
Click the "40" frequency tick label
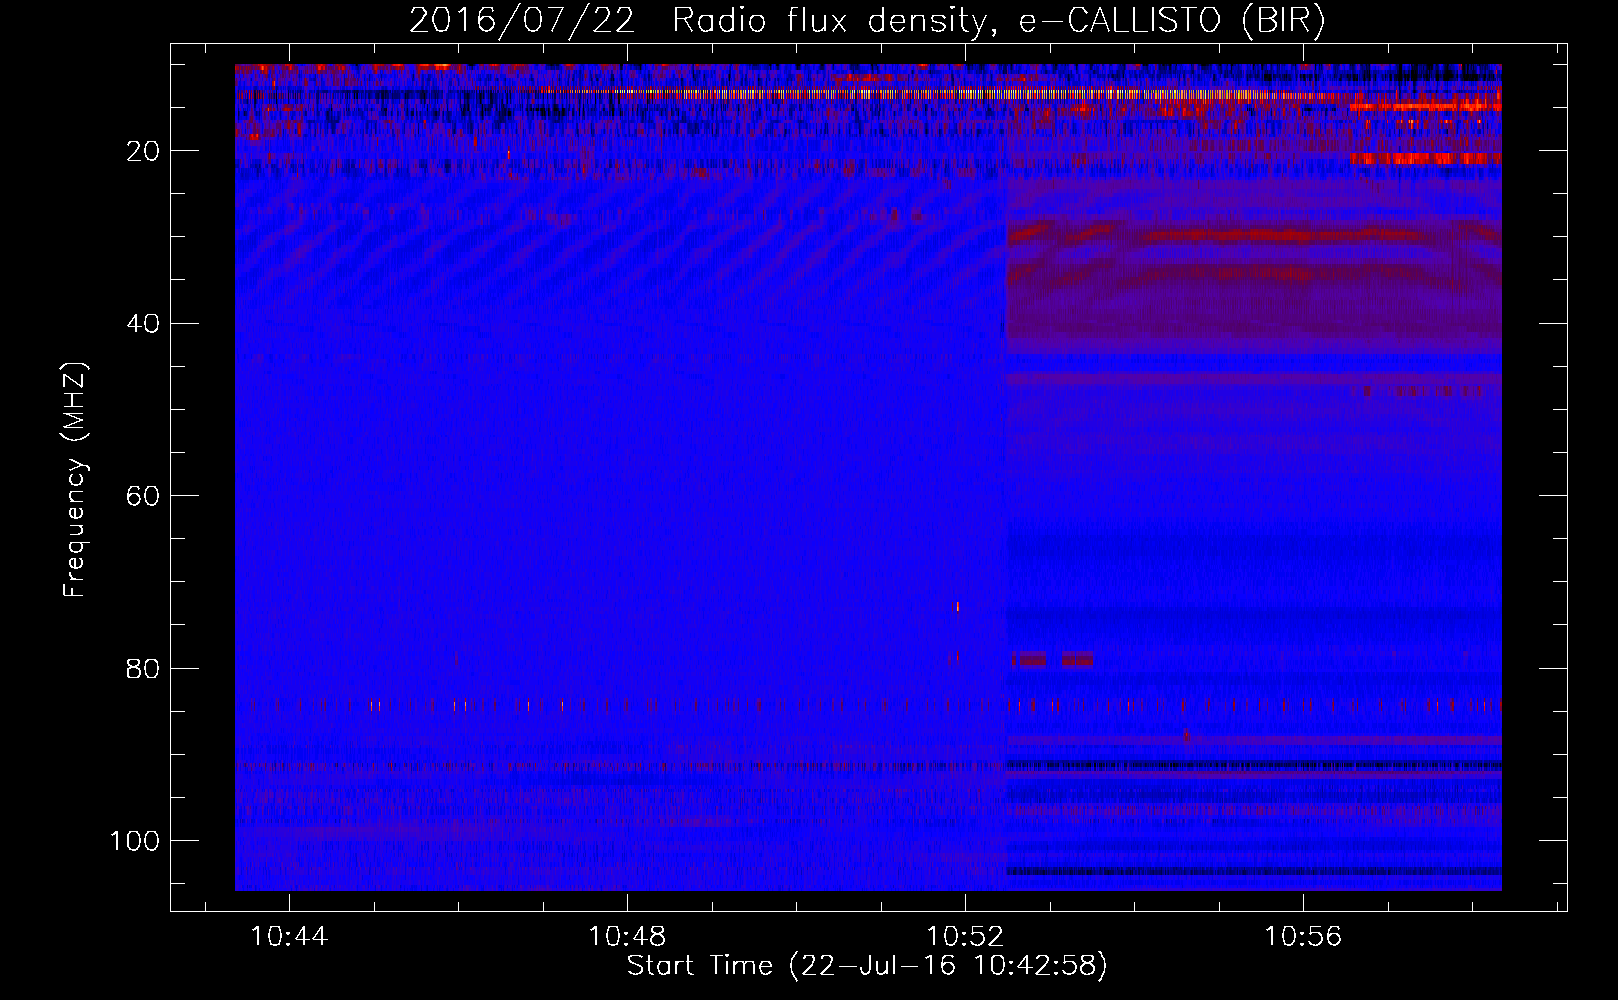point(144,324)
